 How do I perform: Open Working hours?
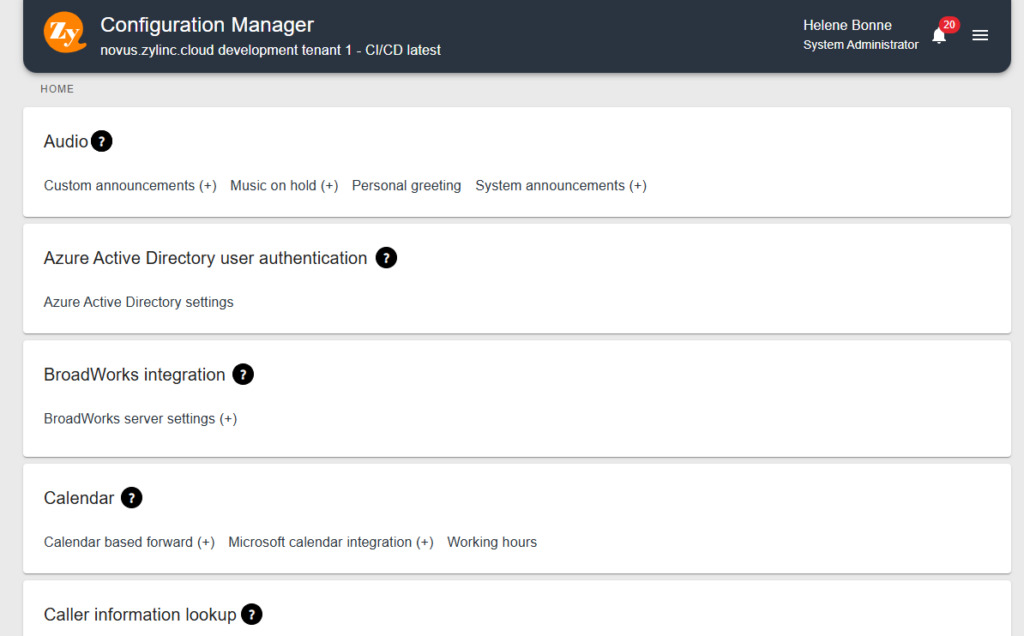pyautogui.click(x=492, y=542)
